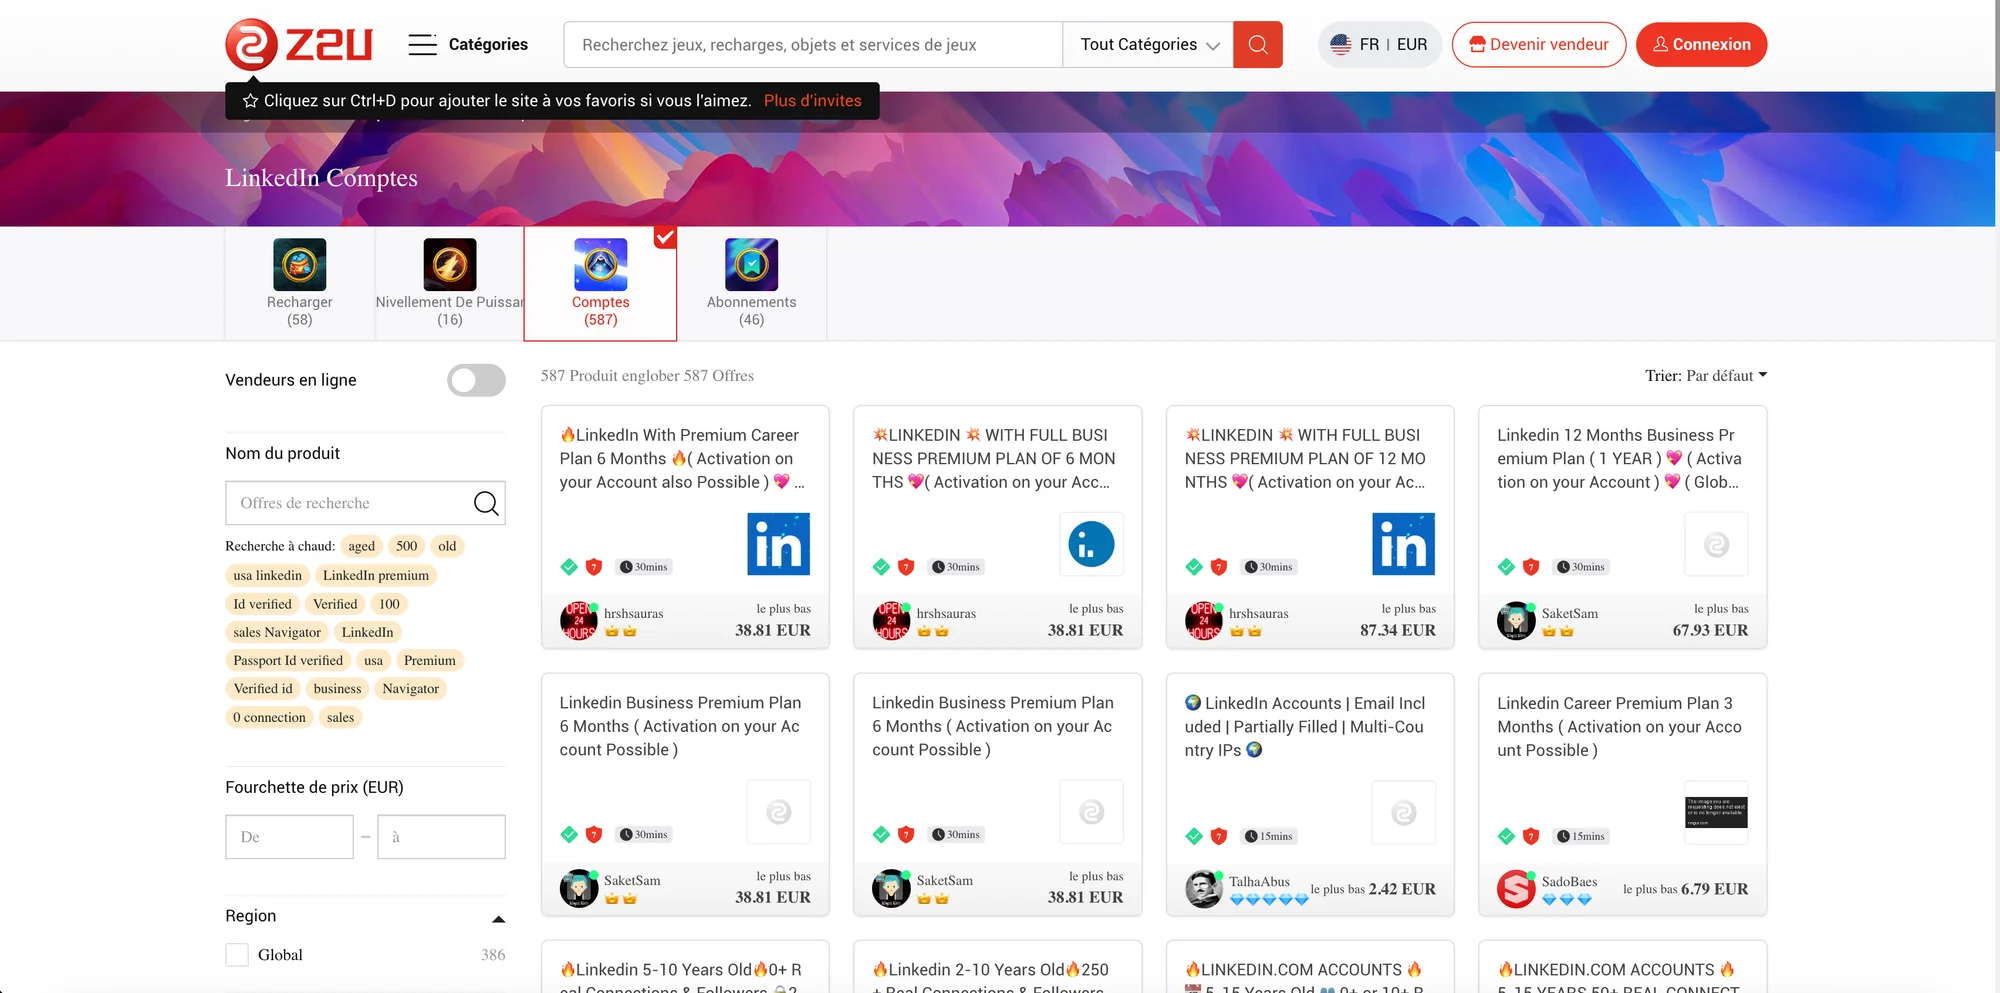The height and width of the screenshot is (993, 2000).
Task: Click the usa linkedin tag
Action: 267,575
